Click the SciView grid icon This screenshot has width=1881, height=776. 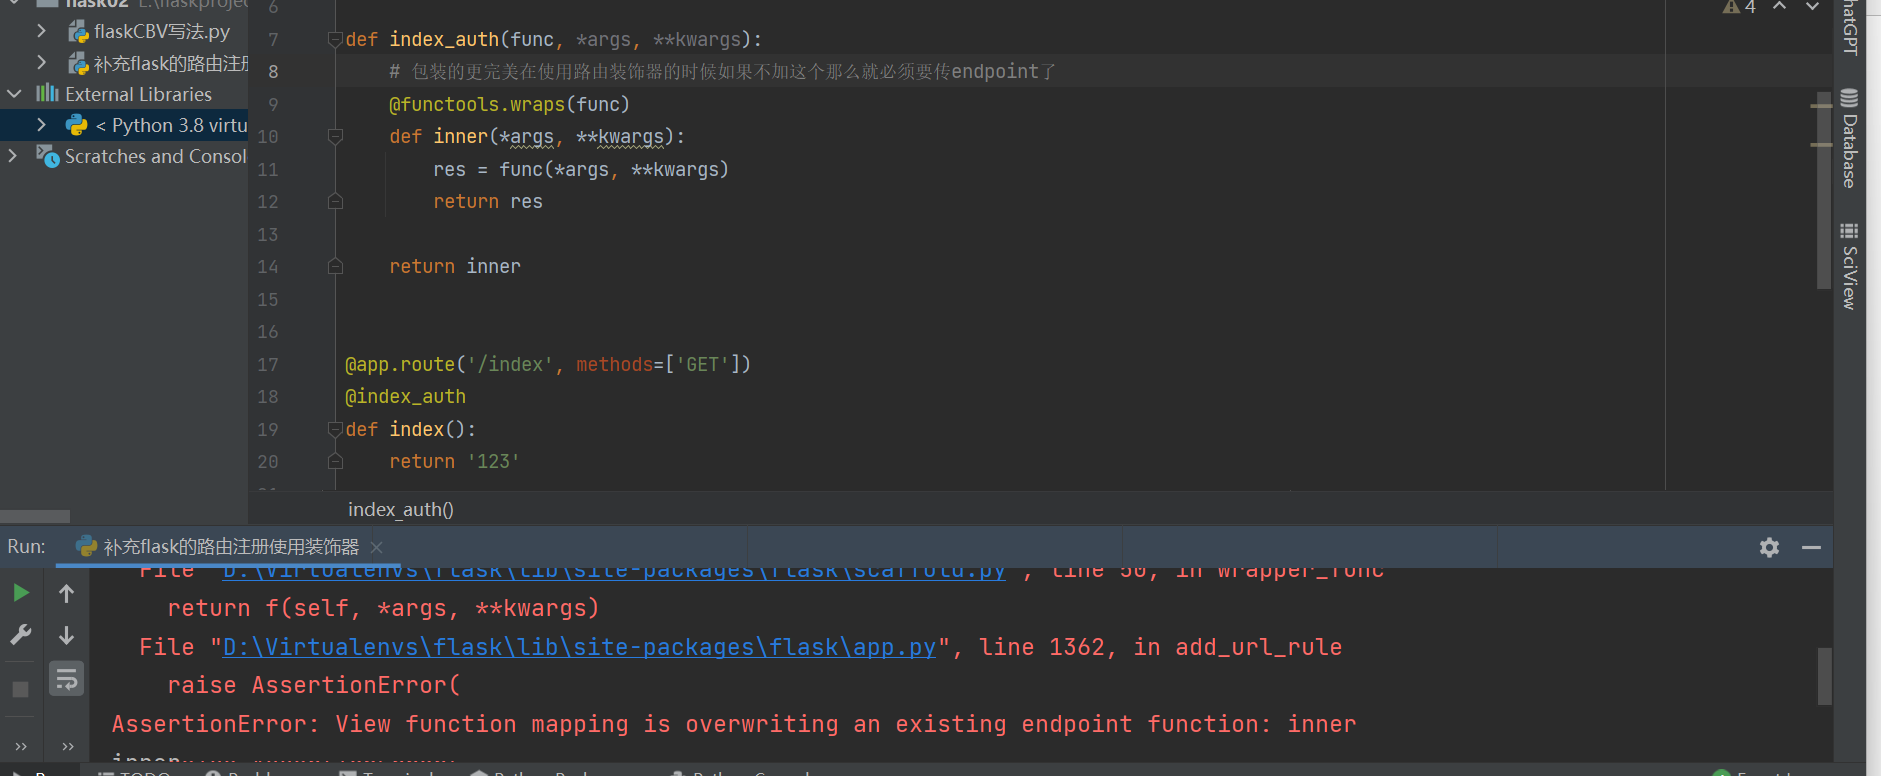click(1849, 231)
